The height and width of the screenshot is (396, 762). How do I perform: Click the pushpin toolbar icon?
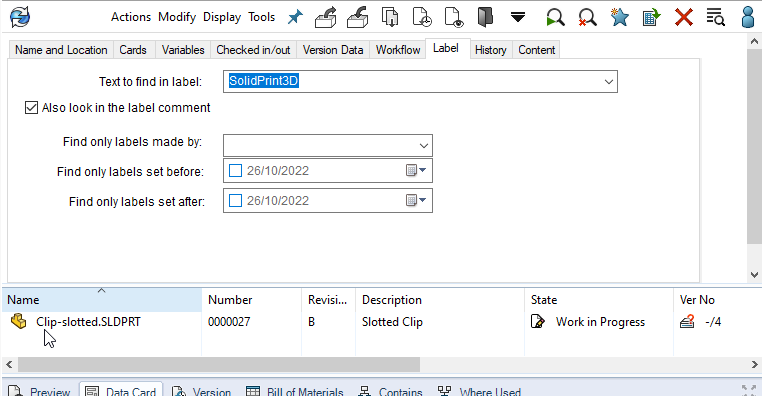294,17
